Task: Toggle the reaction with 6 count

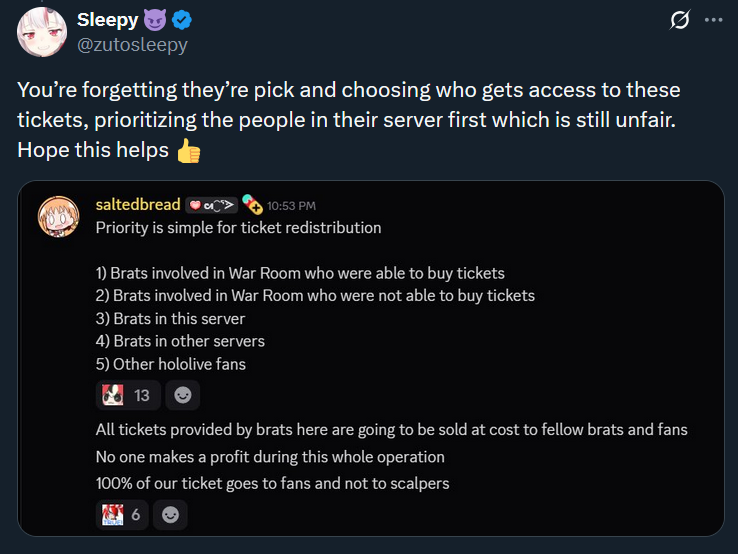Action: [125, 514]
